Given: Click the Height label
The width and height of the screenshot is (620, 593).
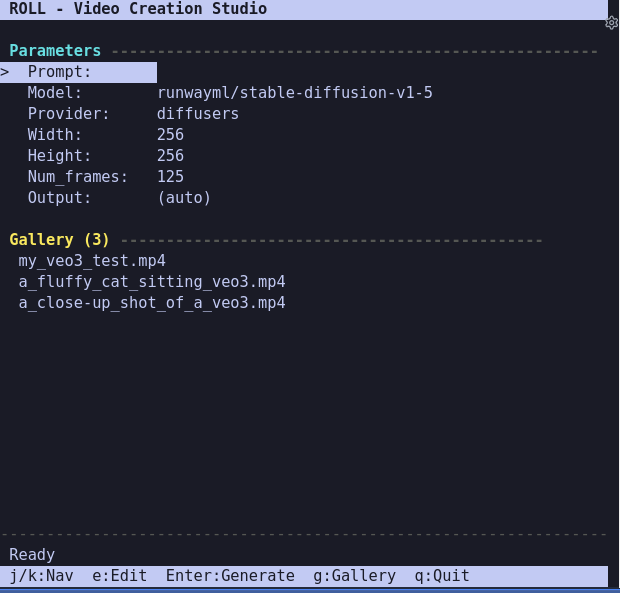Looking at the screenshot, I should [59, 156].
